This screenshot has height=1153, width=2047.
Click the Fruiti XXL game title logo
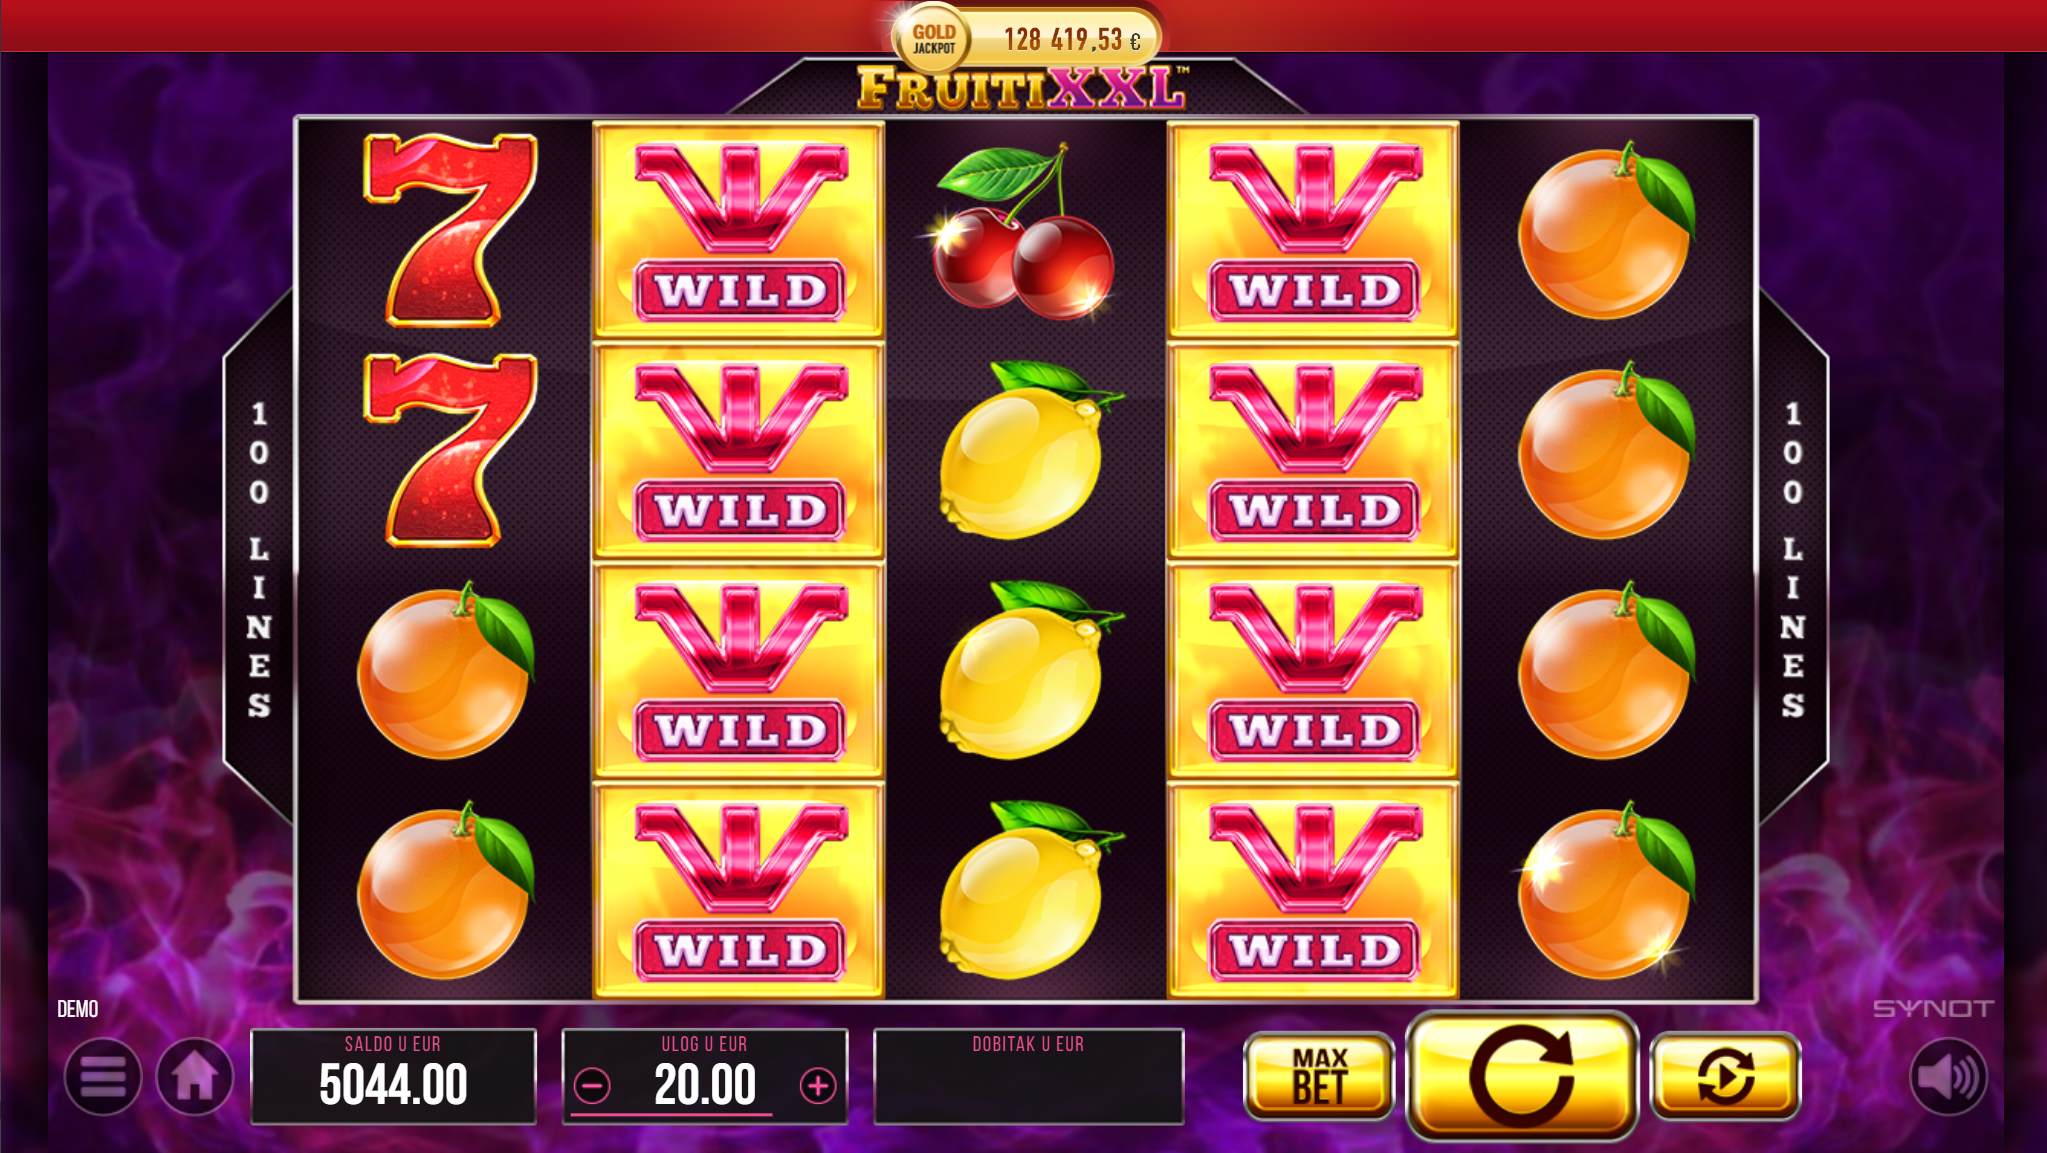pos(1022,88)
